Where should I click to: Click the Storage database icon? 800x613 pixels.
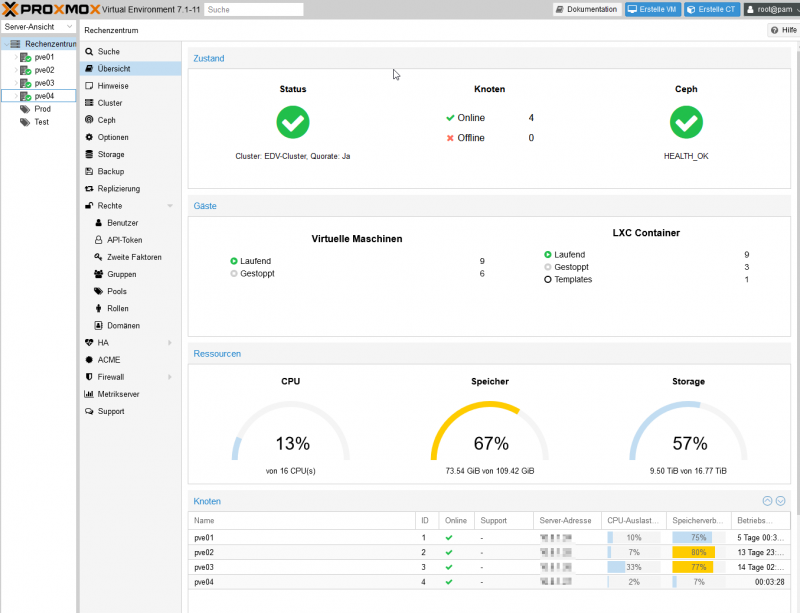[89, 155]
